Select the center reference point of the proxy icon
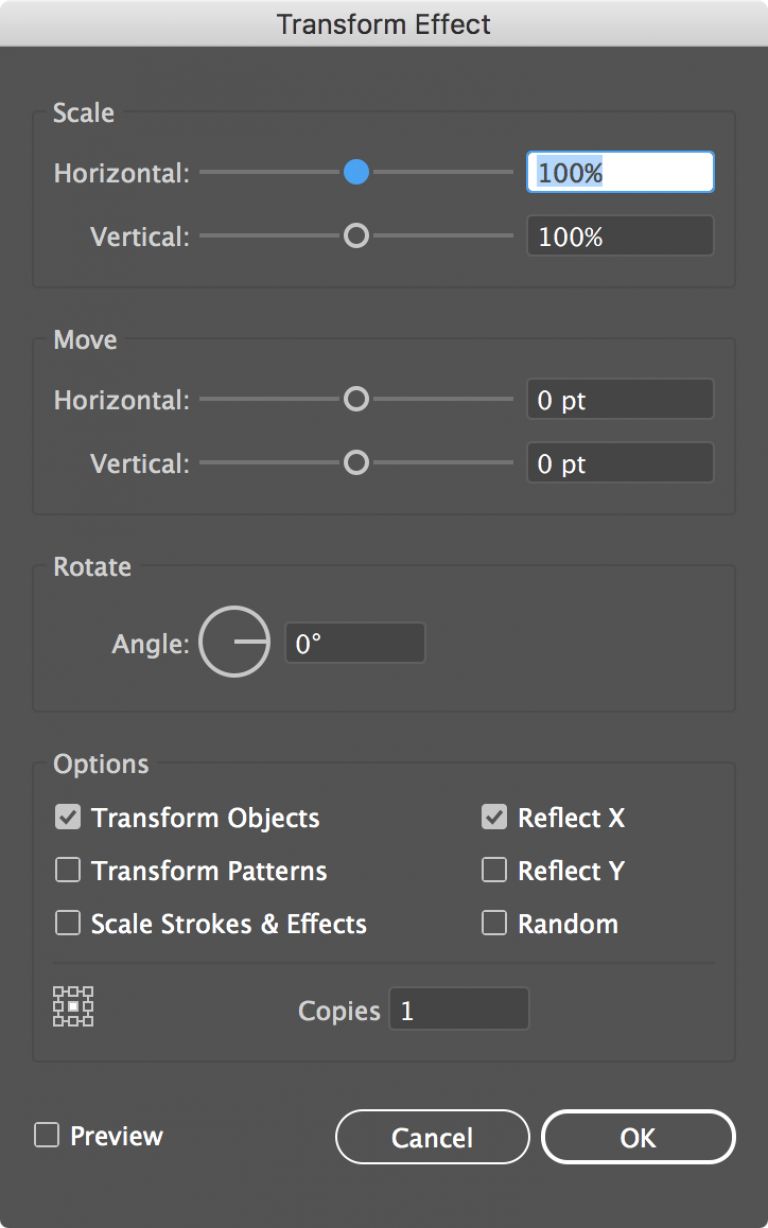 tap(73, 1006)
